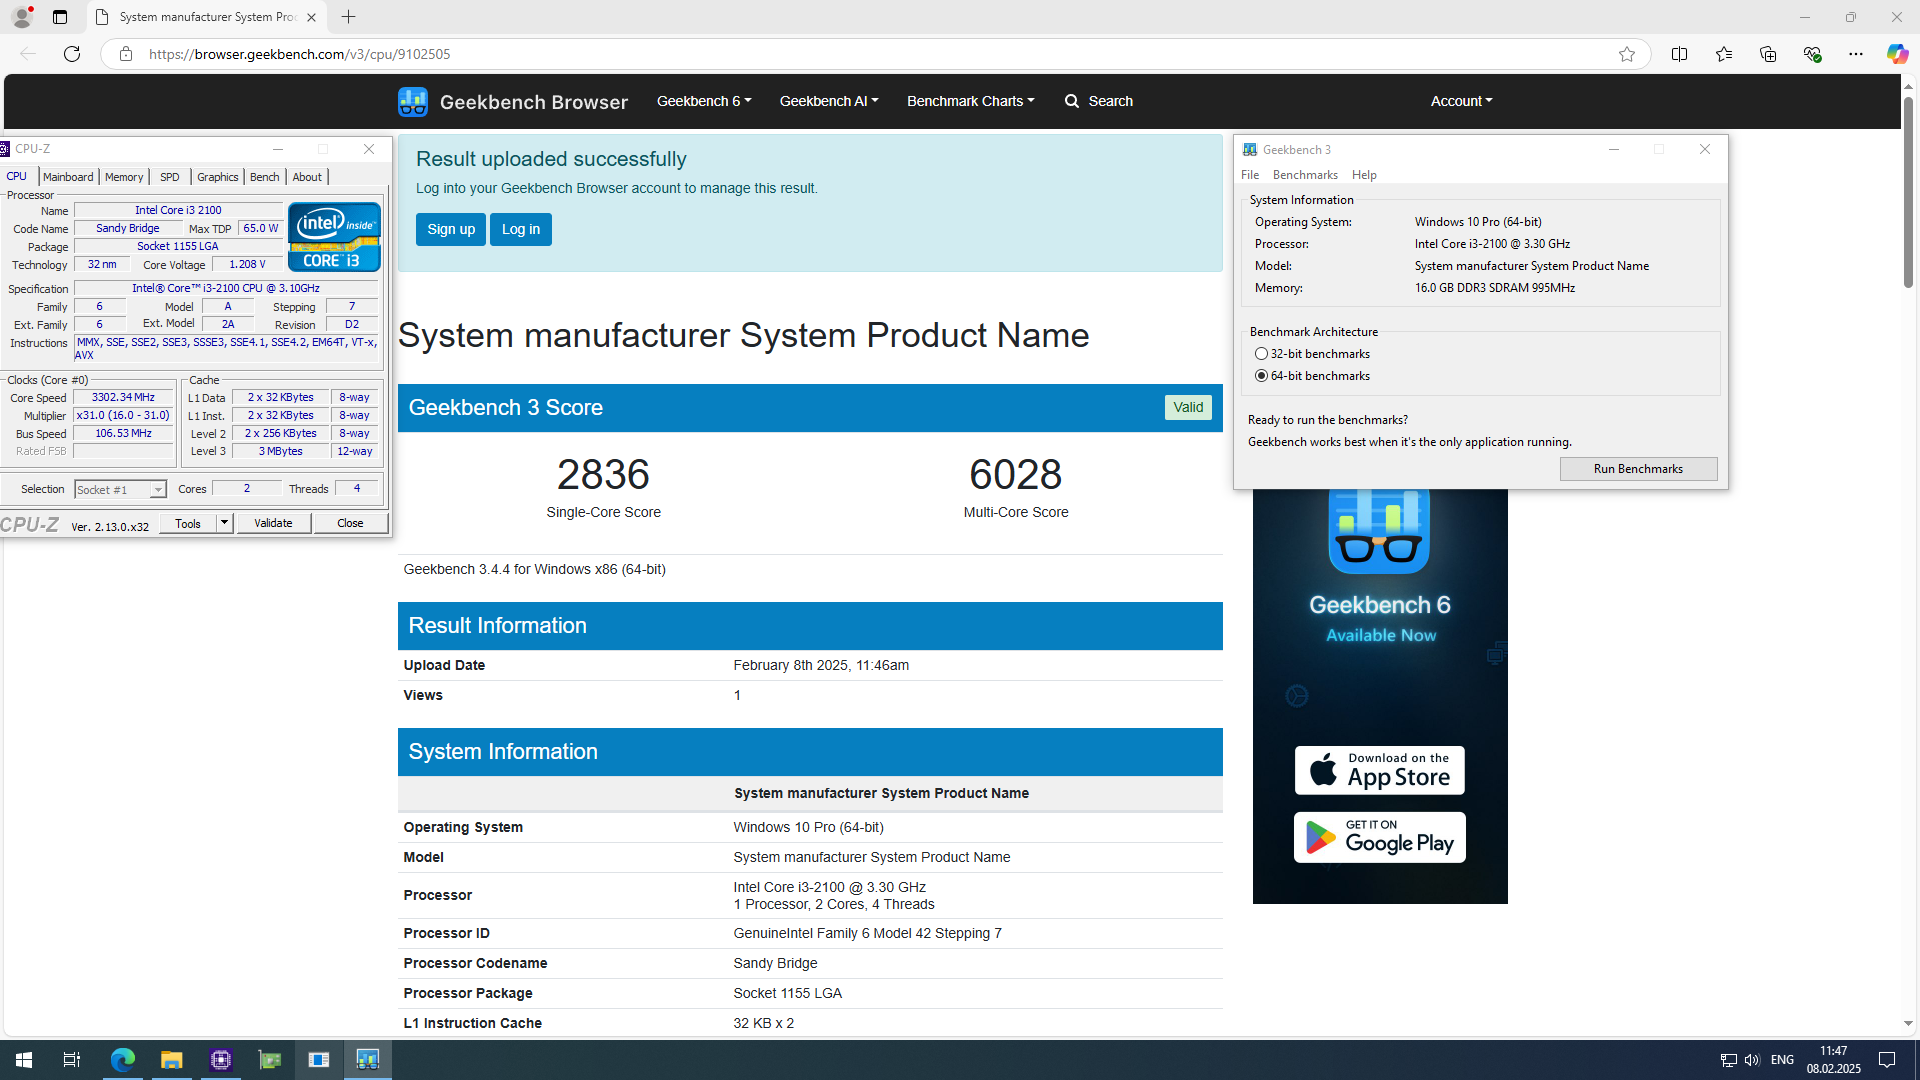1920x1080 pixels.
Task: Open volume control in system tray
Action: click(1752, 1060)
